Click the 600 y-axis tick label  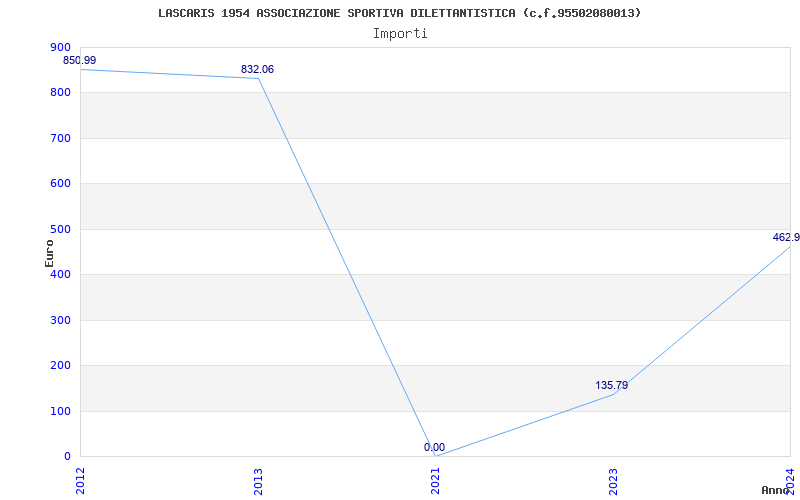60,184
